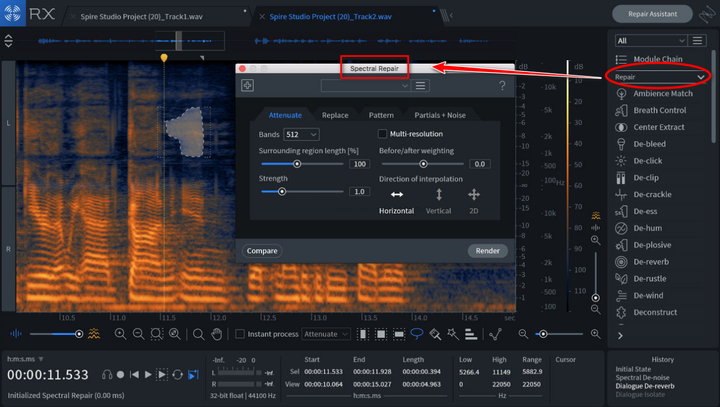Choose the time selection tool
Viewport: 720px width, 407px height.
363,334
